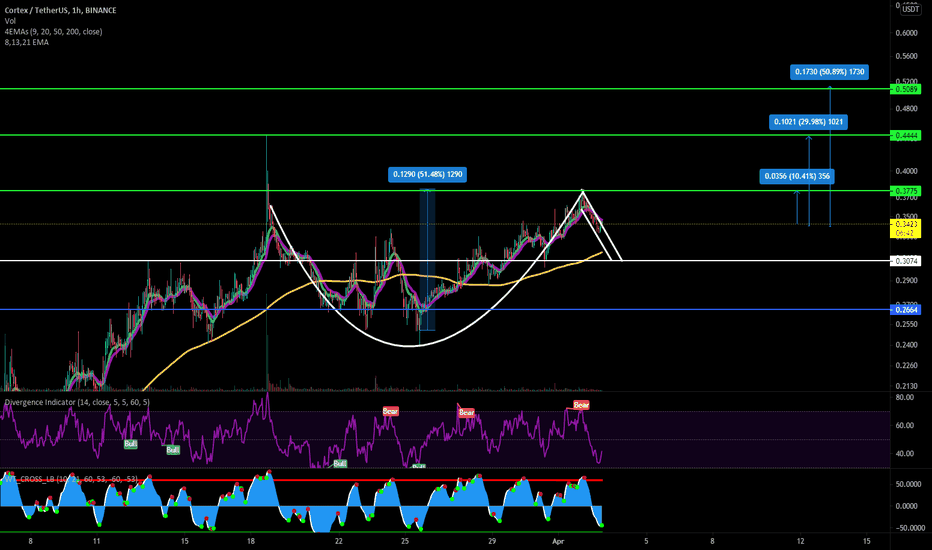Screen dimensions: 932x550
Task: Select the 0.1730 (50.89%) measurement label
Action: click(830, 72)
